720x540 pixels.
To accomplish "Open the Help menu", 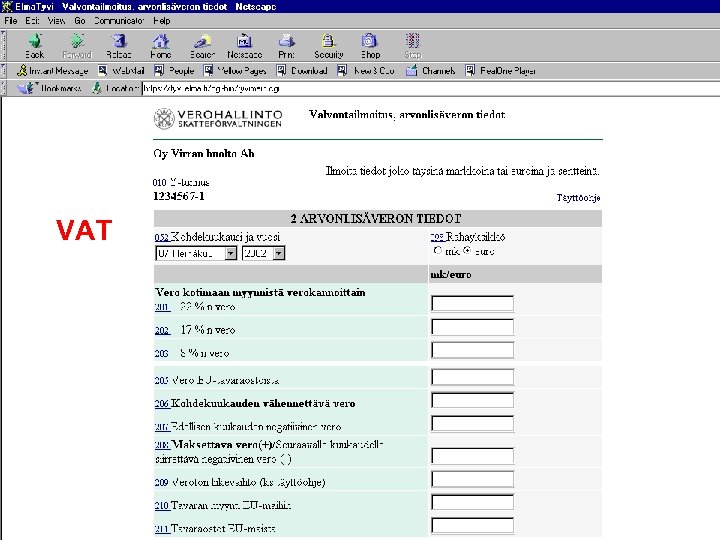I will [162, 21].
